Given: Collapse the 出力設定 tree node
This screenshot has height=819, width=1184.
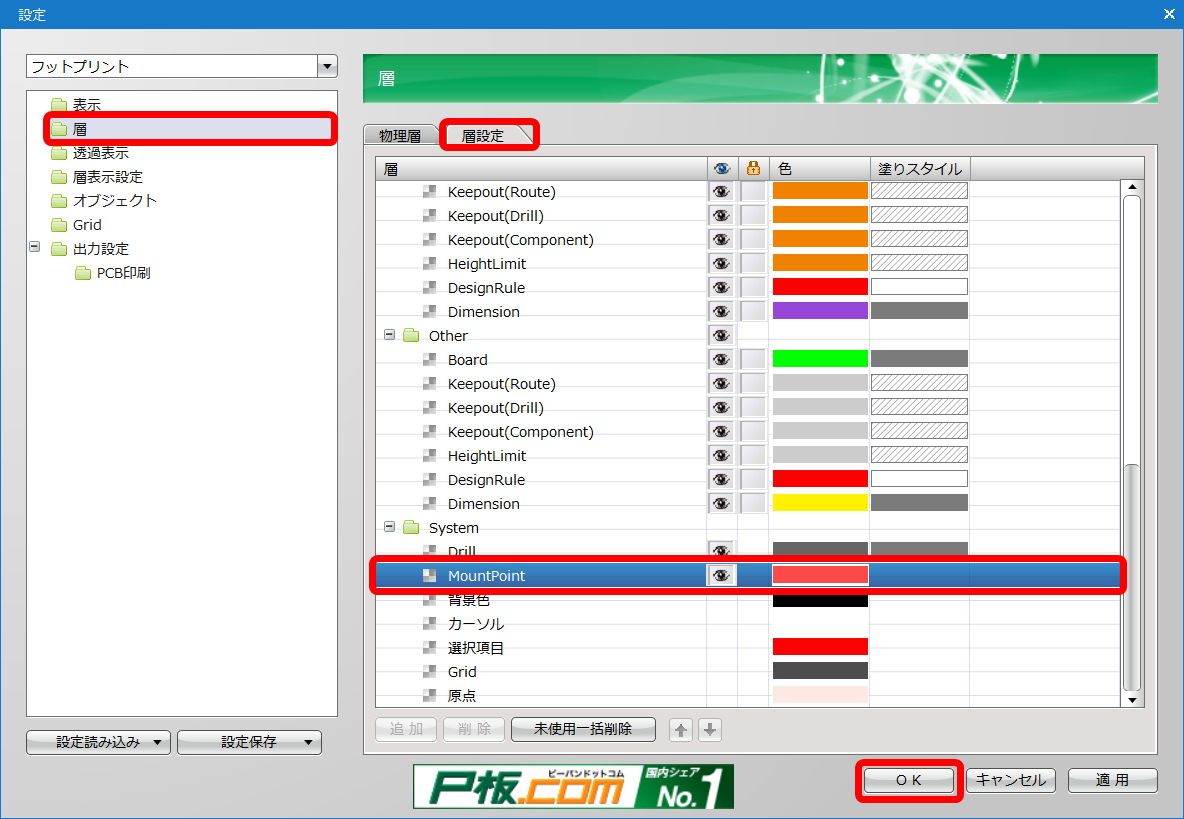Looking at the screenshot, I should pos(34,248).
